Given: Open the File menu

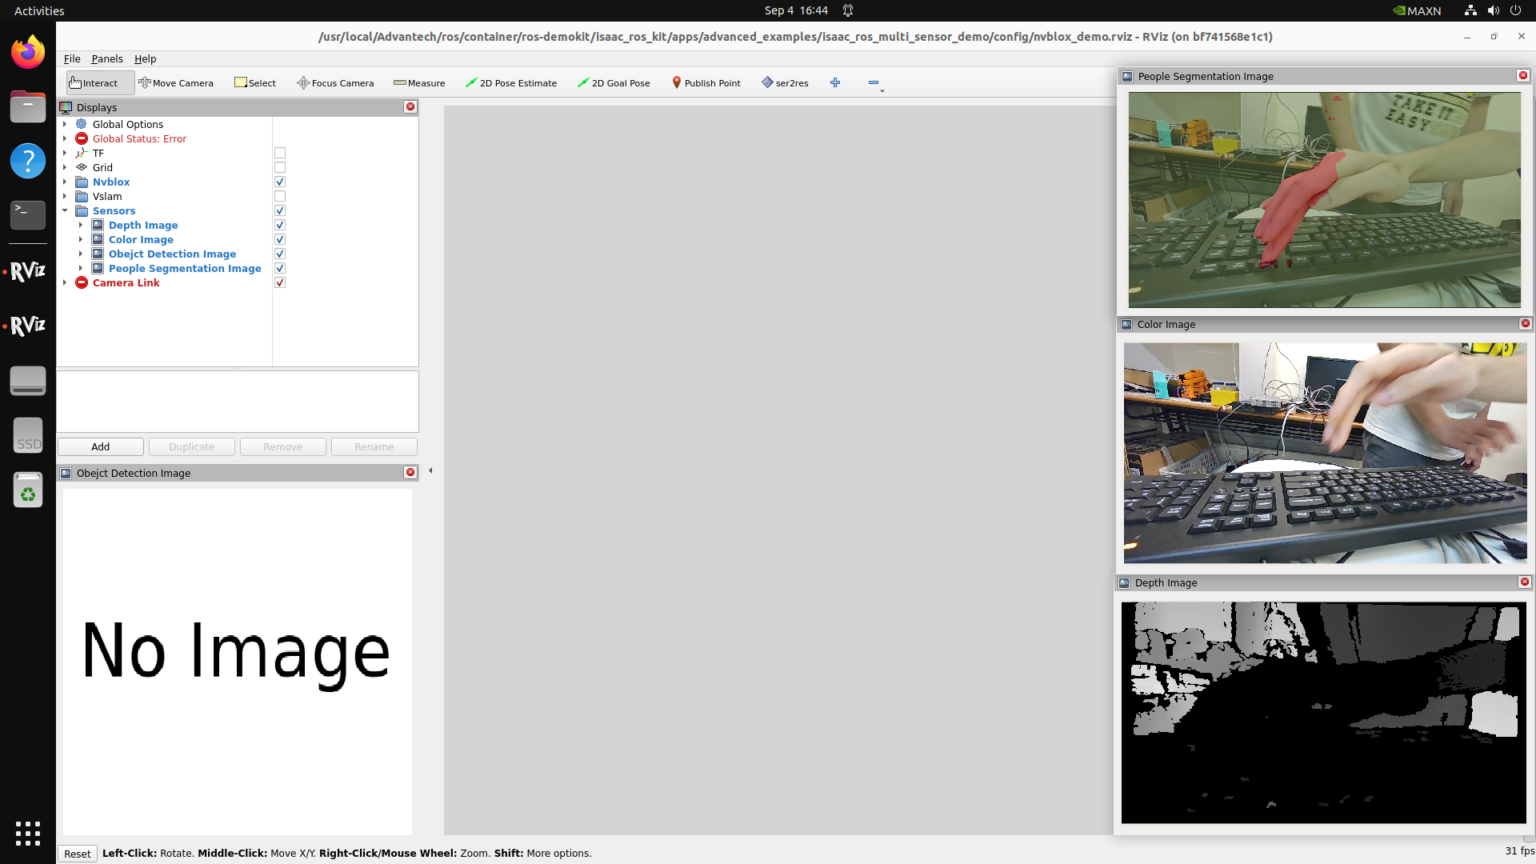Looking at the screenshot, I should [72, 59].
